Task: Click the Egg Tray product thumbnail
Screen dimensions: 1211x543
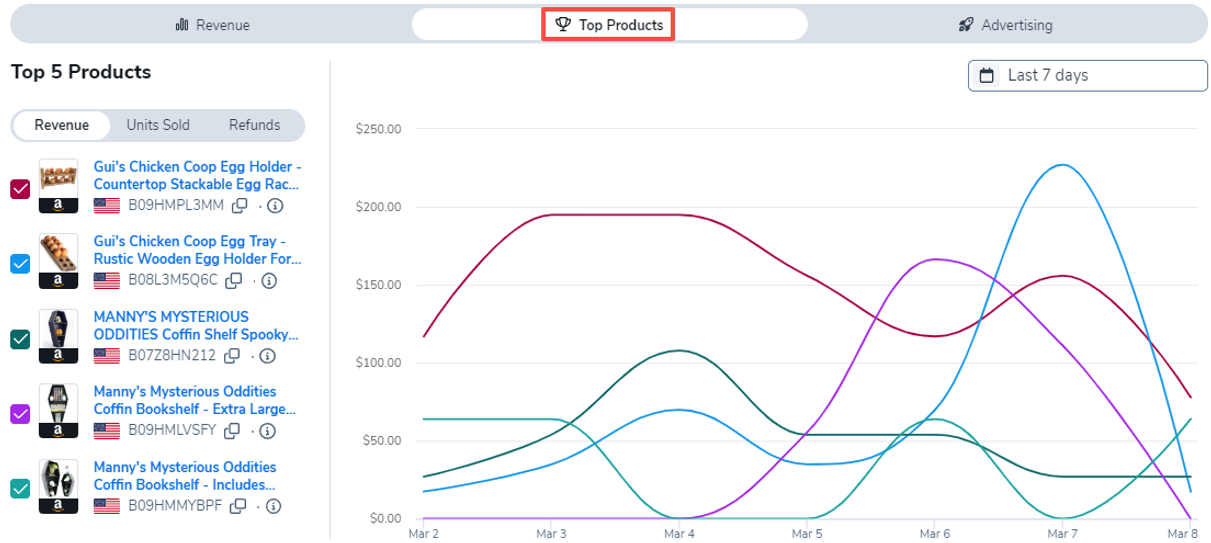Action: pyautogui.click(x=58, y=261)
